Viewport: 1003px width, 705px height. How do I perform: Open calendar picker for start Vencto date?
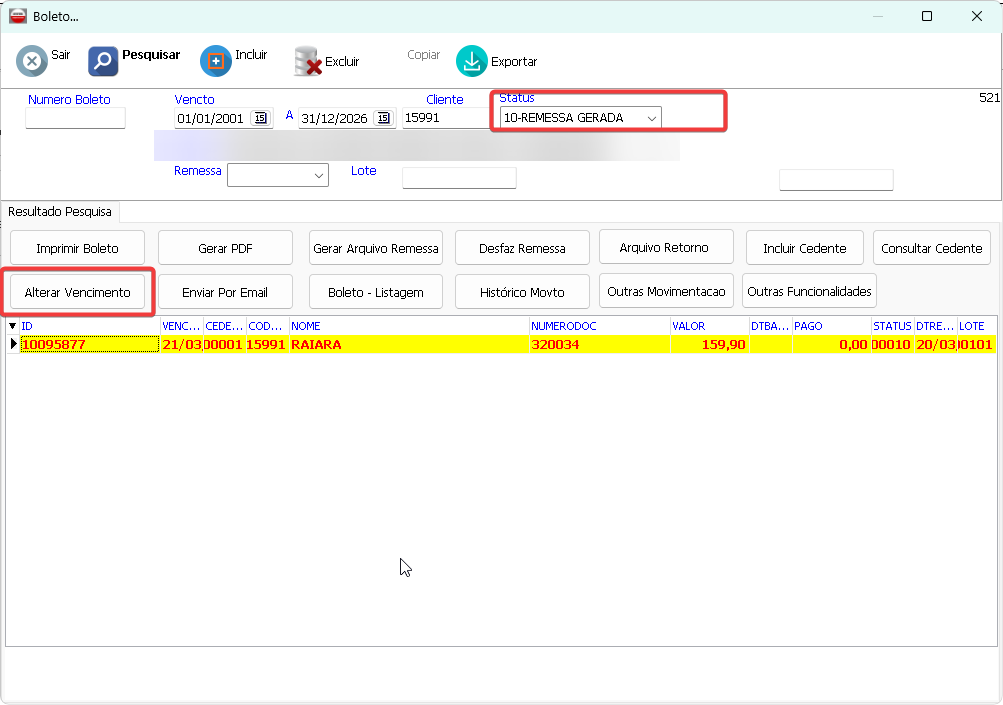pyautogui.click(x=260, y=118)
